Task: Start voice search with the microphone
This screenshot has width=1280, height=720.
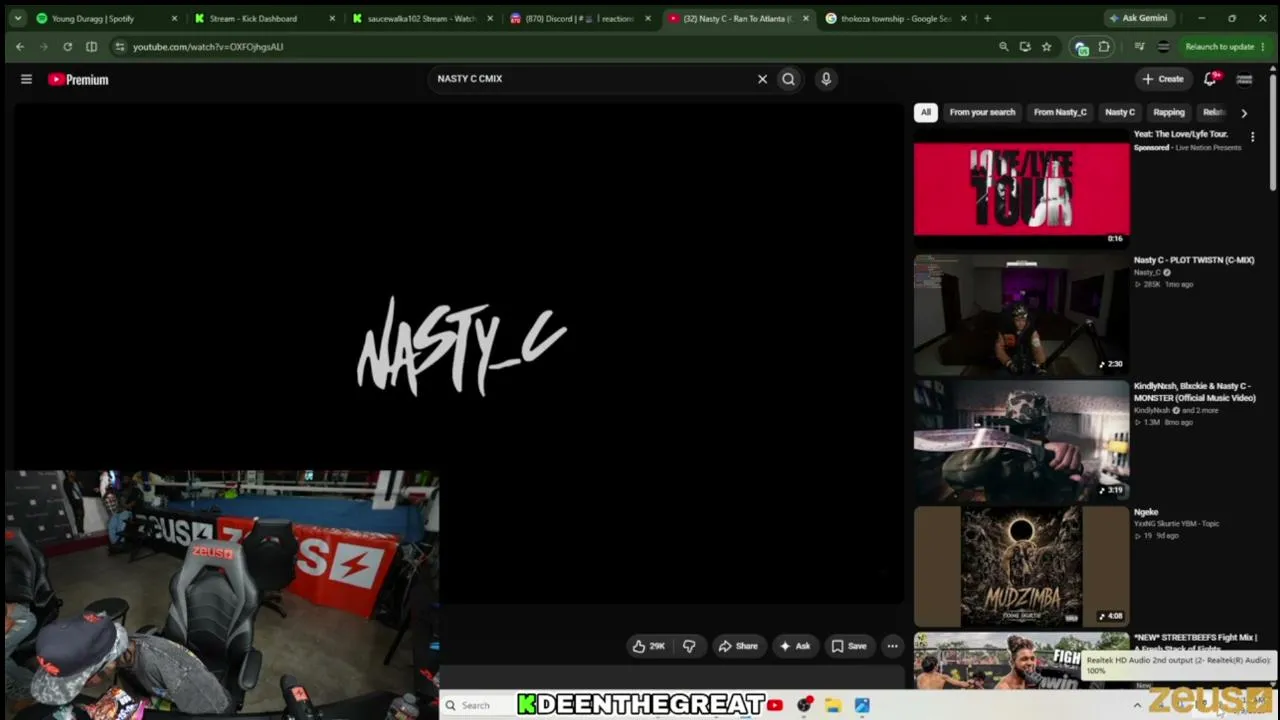Action: coord(826,79)
